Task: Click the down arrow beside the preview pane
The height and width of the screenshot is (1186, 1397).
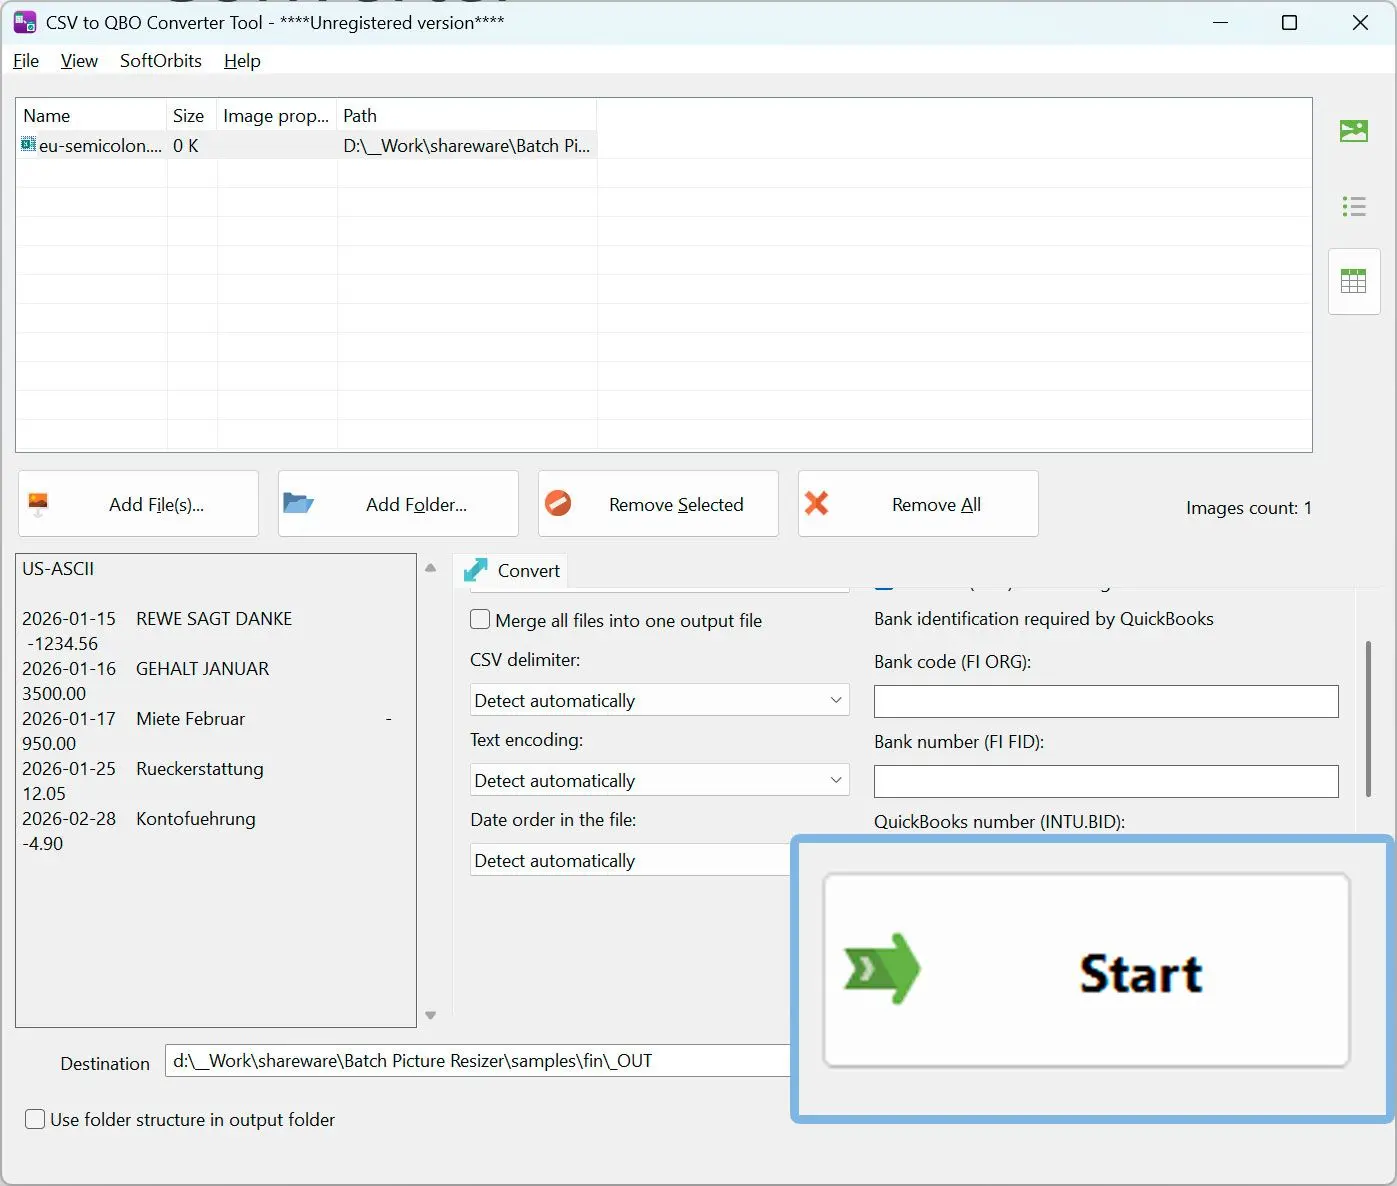Action: pos(431,1015)
